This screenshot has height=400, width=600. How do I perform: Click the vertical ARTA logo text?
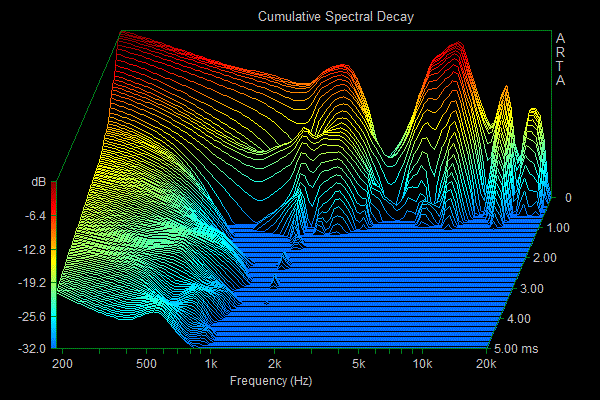click(x=560, y=59)
